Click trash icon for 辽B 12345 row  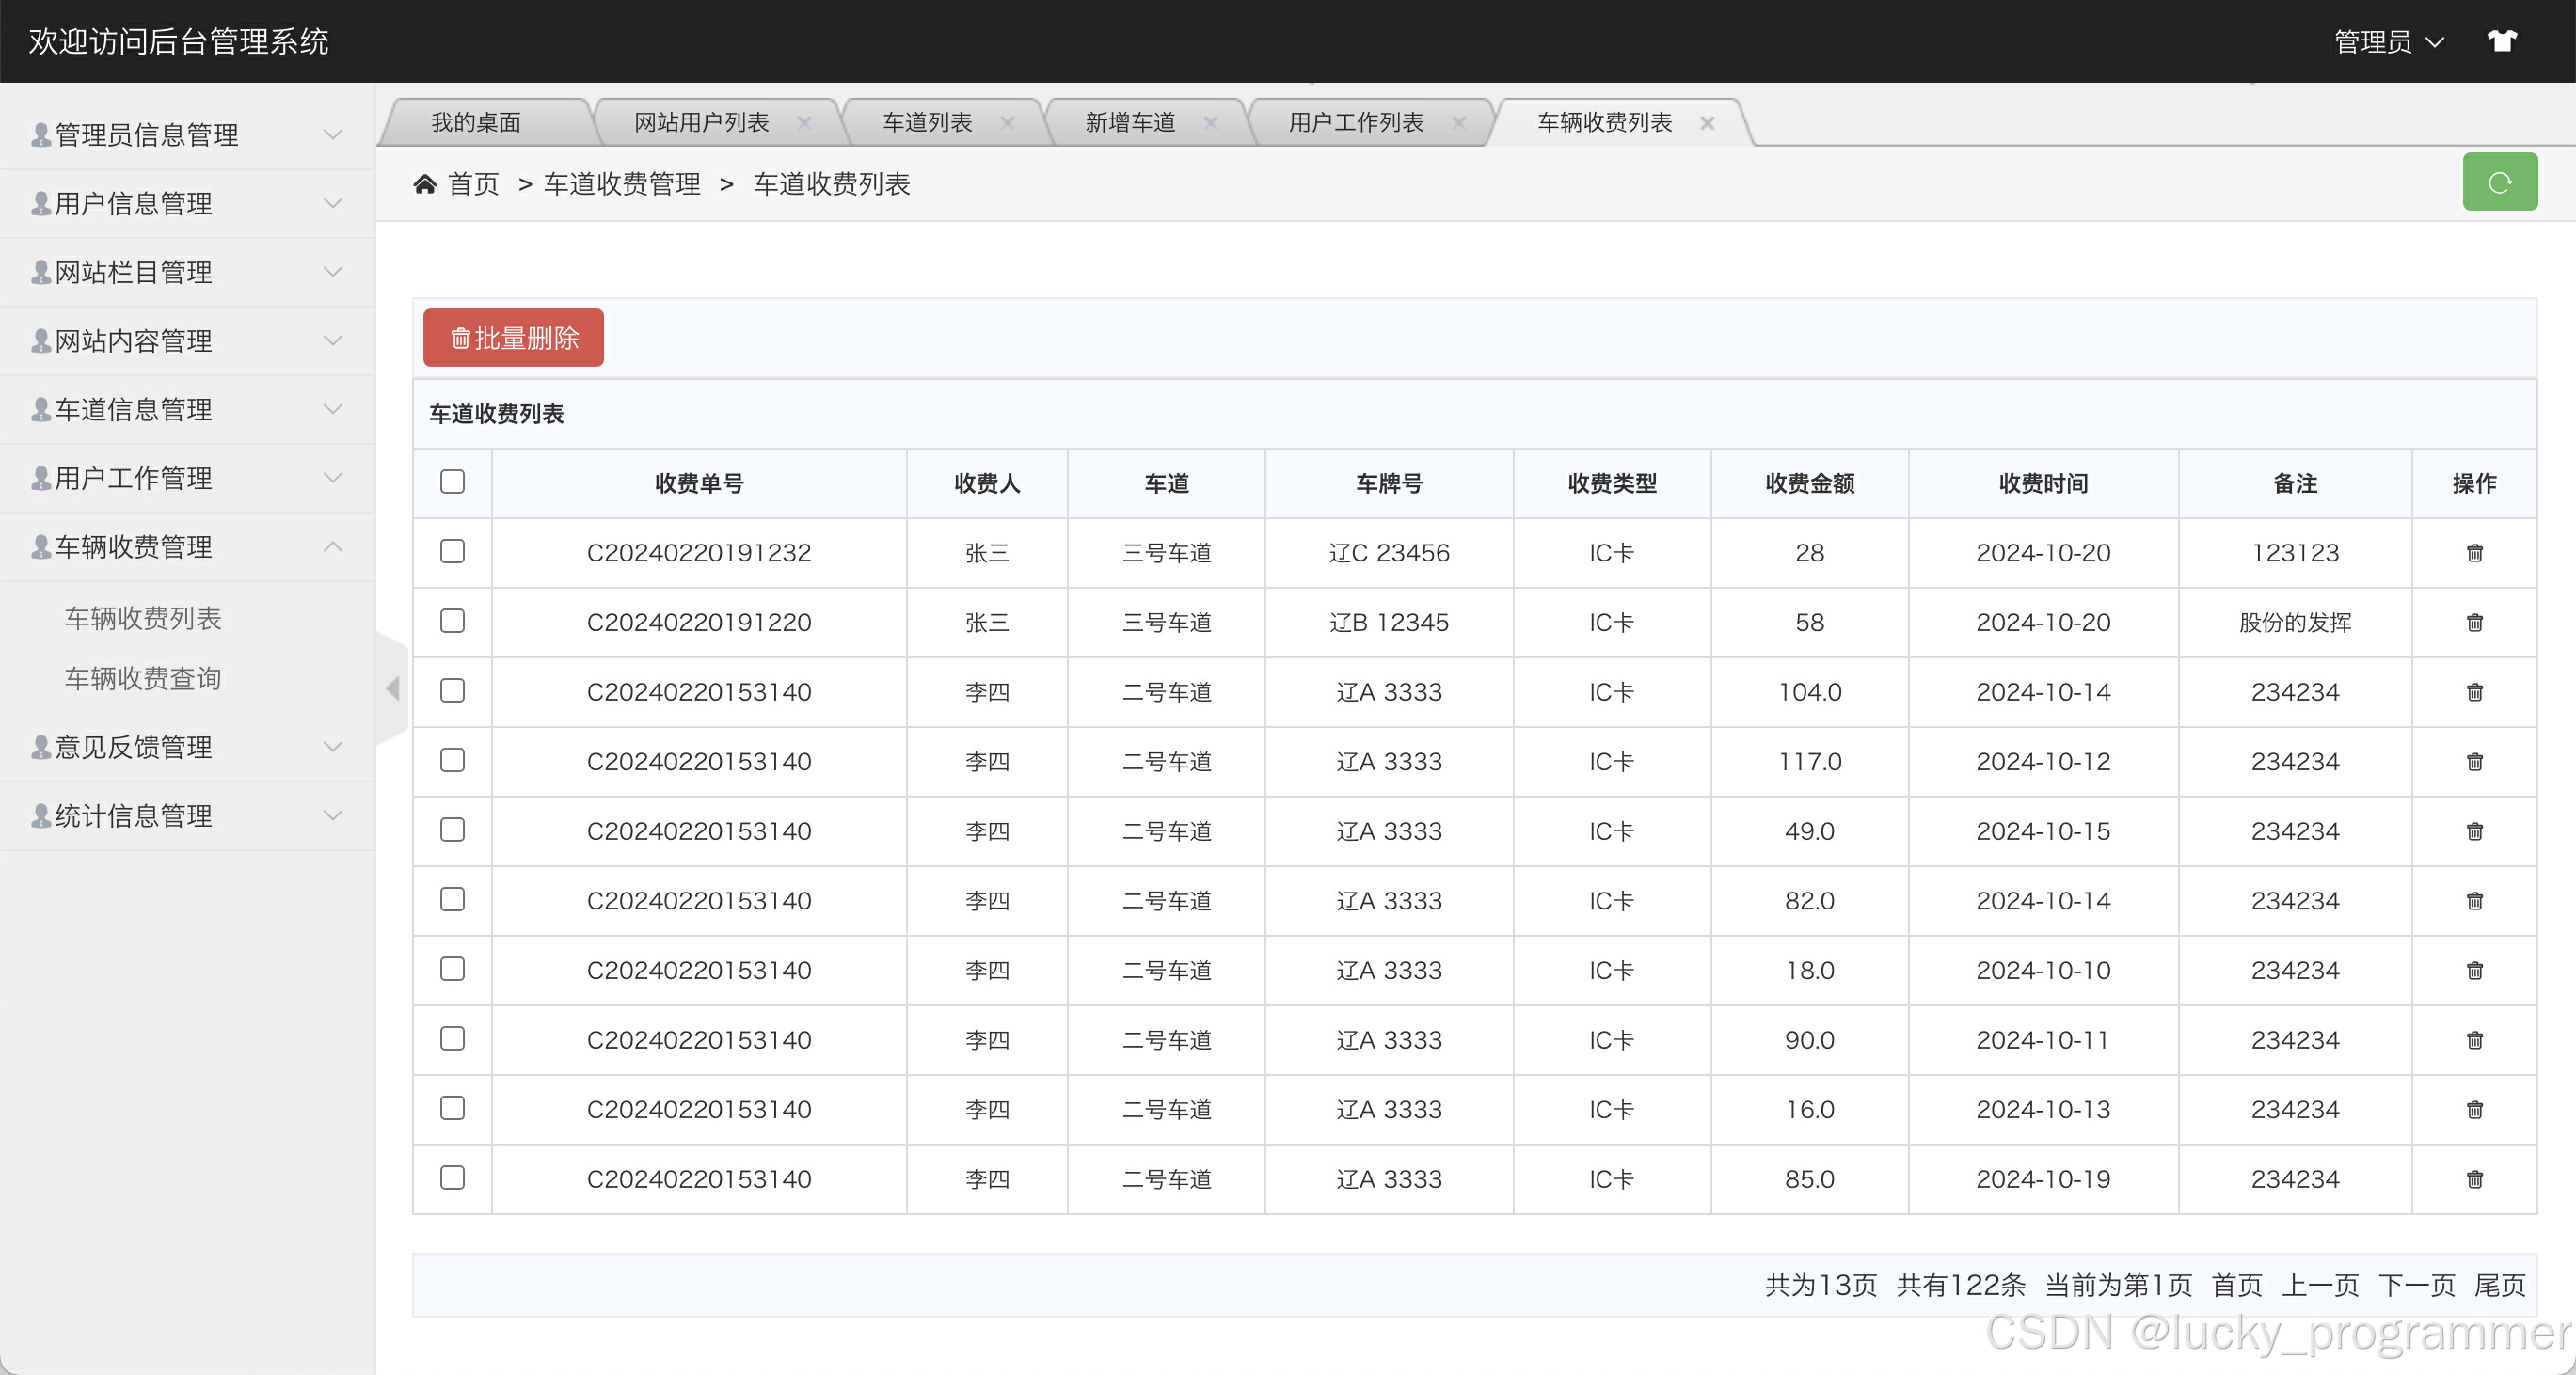(x=2474, y=623)
